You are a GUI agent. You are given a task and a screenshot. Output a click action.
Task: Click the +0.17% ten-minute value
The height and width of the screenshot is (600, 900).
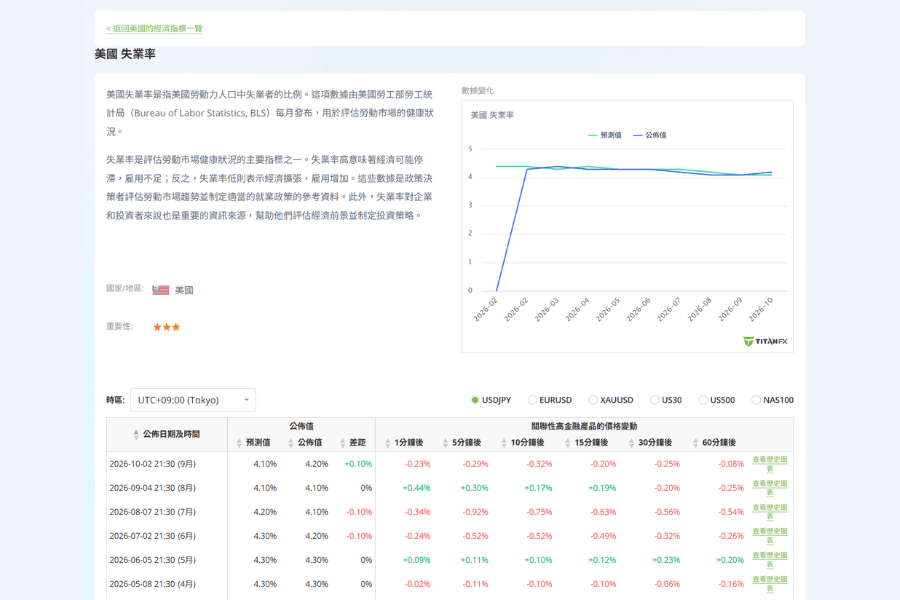(538, 488)
